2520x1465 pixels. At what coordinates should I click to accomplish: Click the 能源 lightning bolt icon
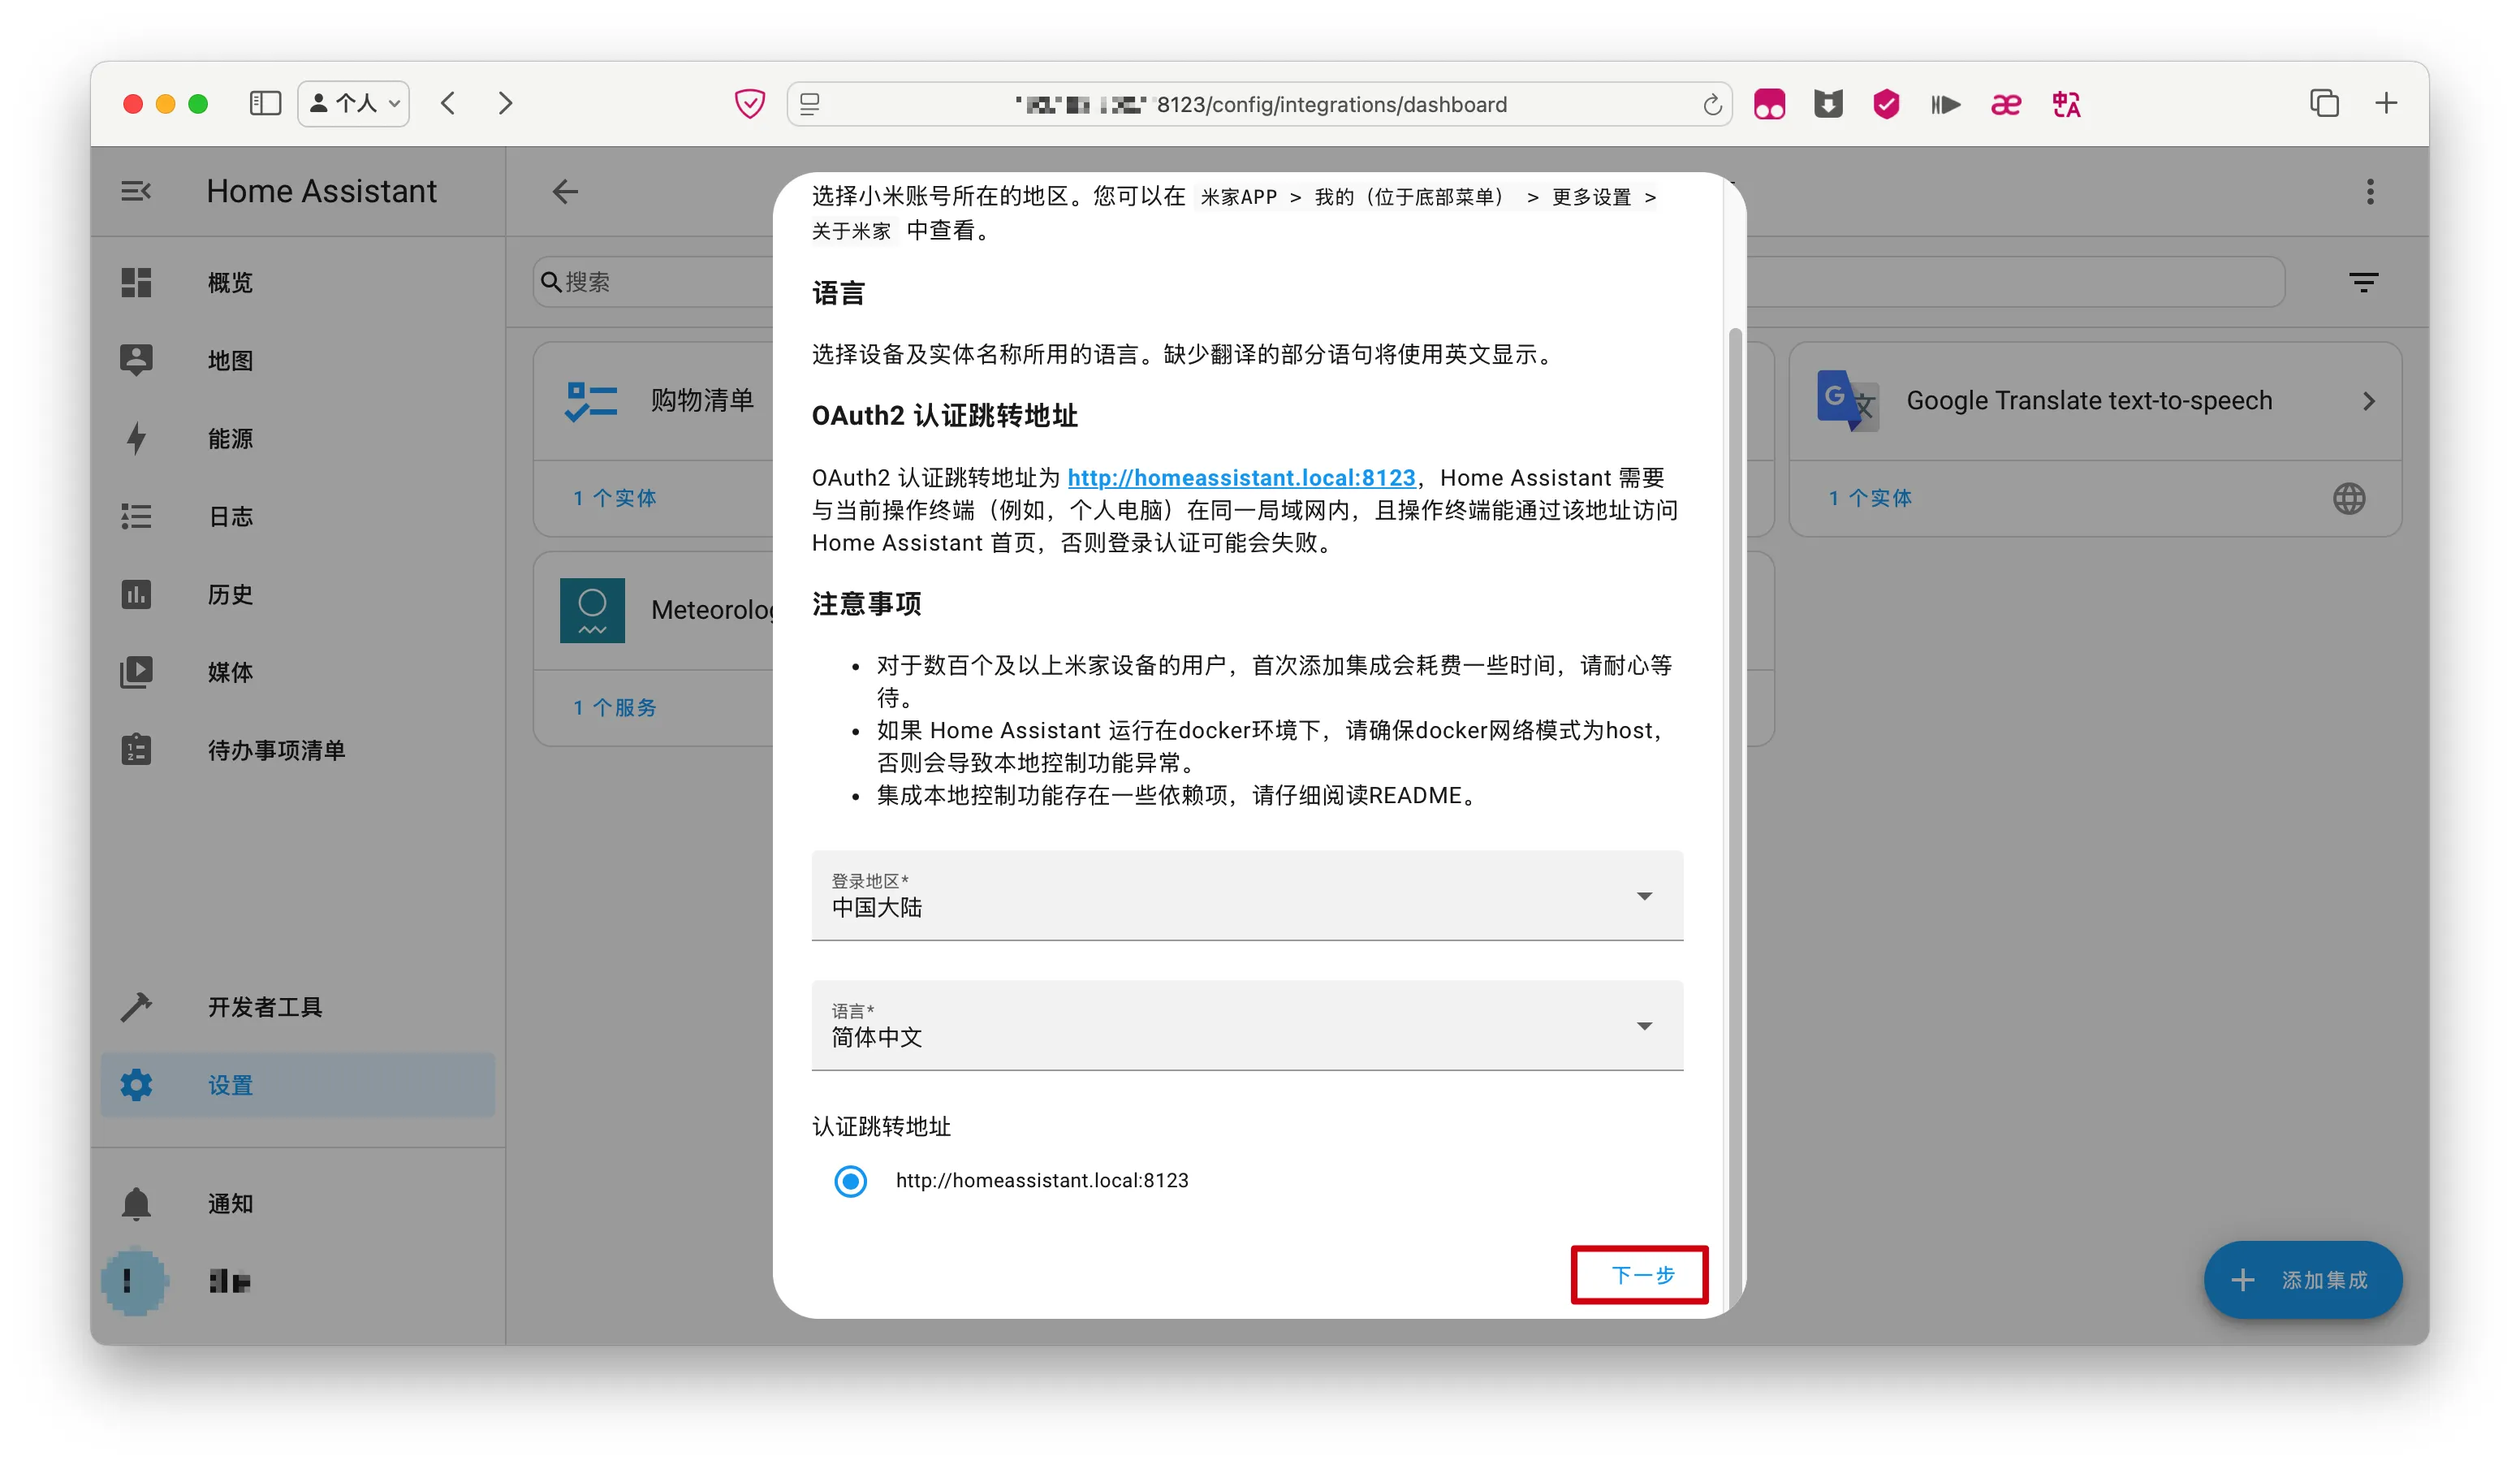coord(136,438)
